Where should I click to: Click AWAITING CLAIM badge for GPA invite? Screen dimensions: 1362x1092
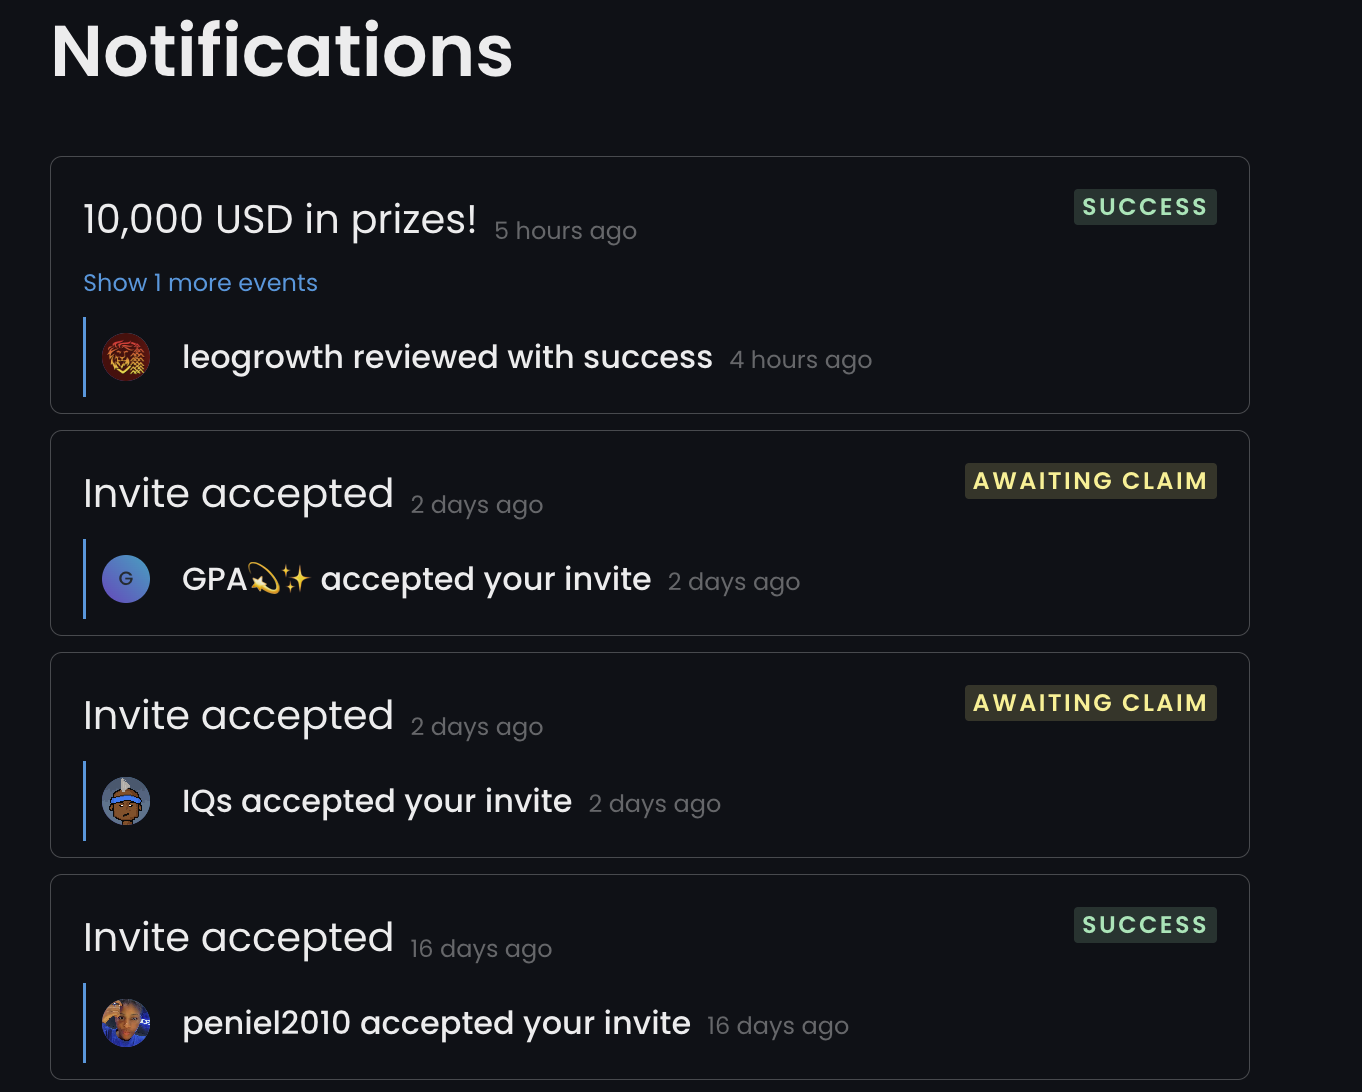click(x=1091, y=481)
